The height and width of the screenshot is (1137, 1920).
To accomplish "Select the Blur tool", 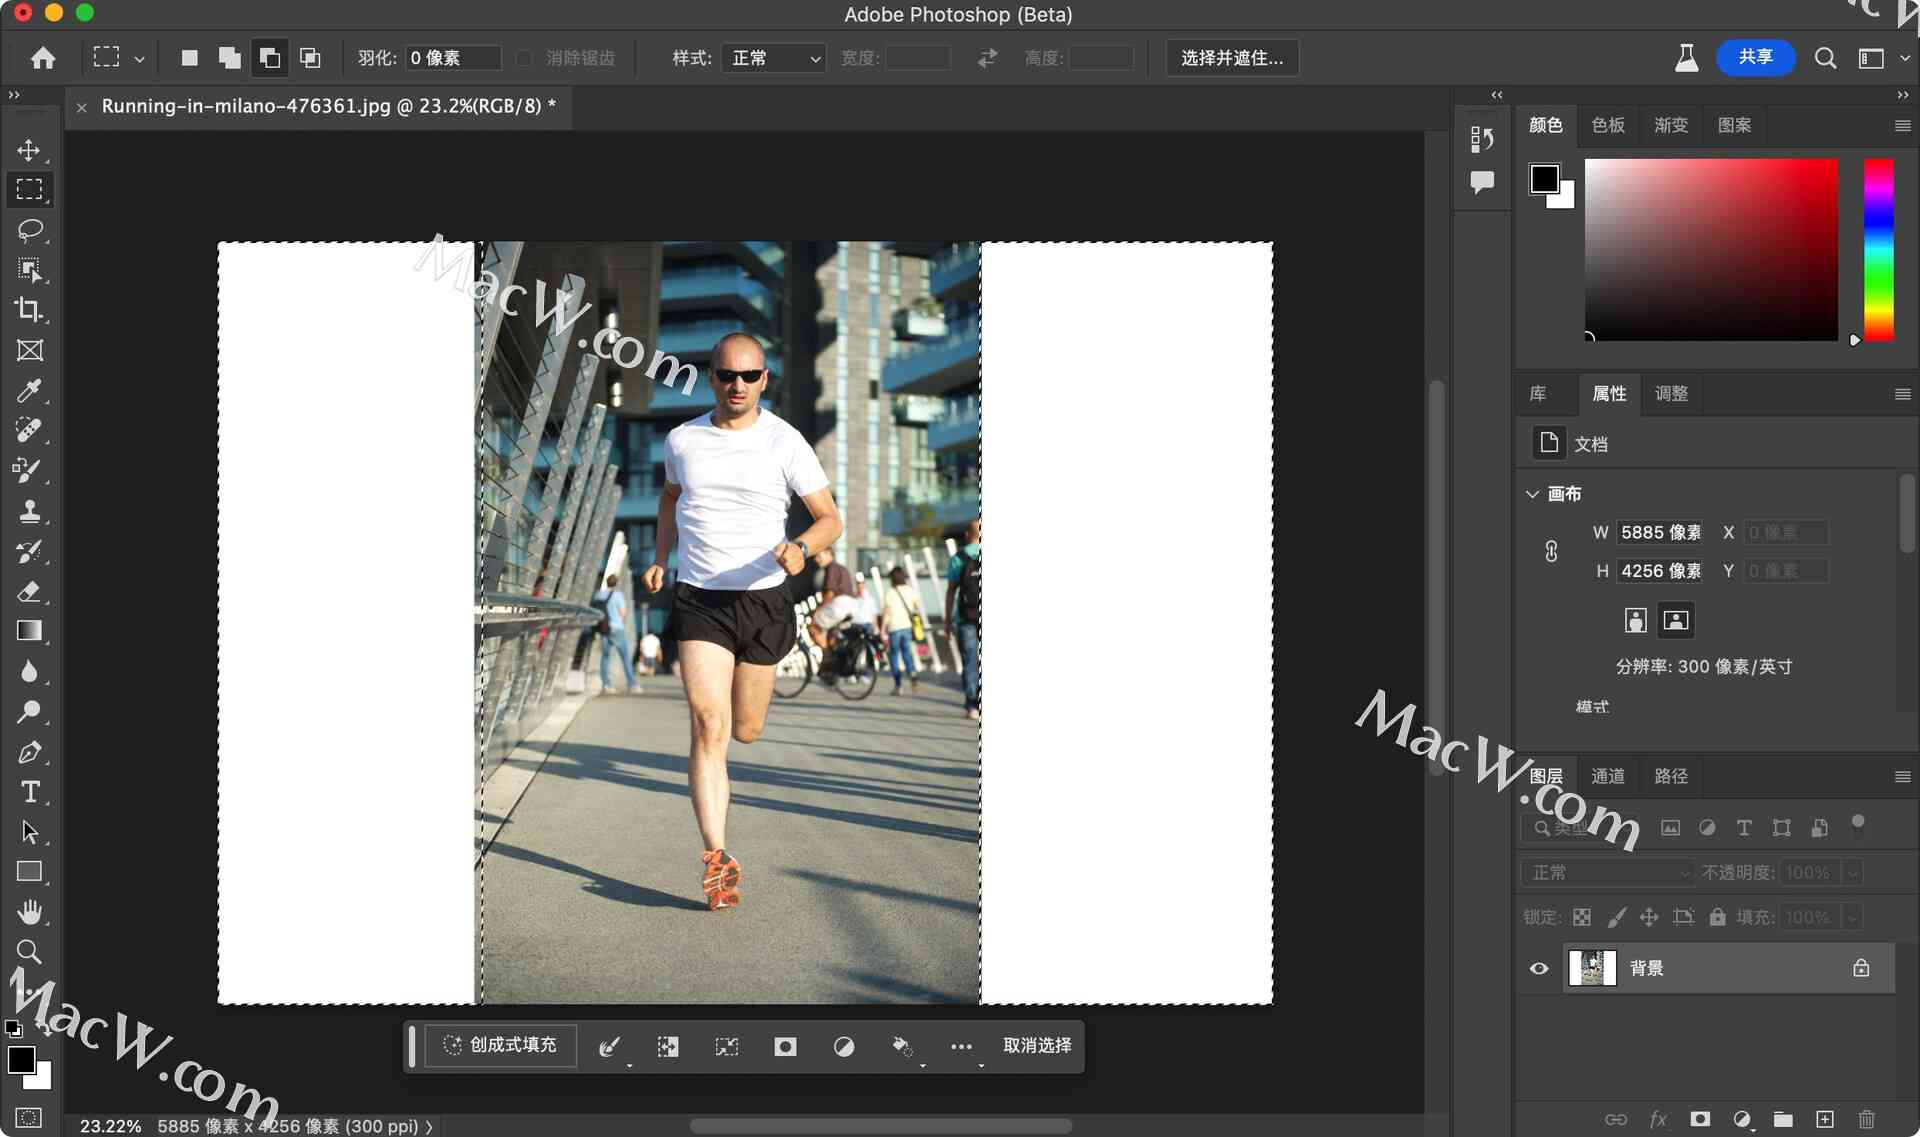I will coord(29,671).
